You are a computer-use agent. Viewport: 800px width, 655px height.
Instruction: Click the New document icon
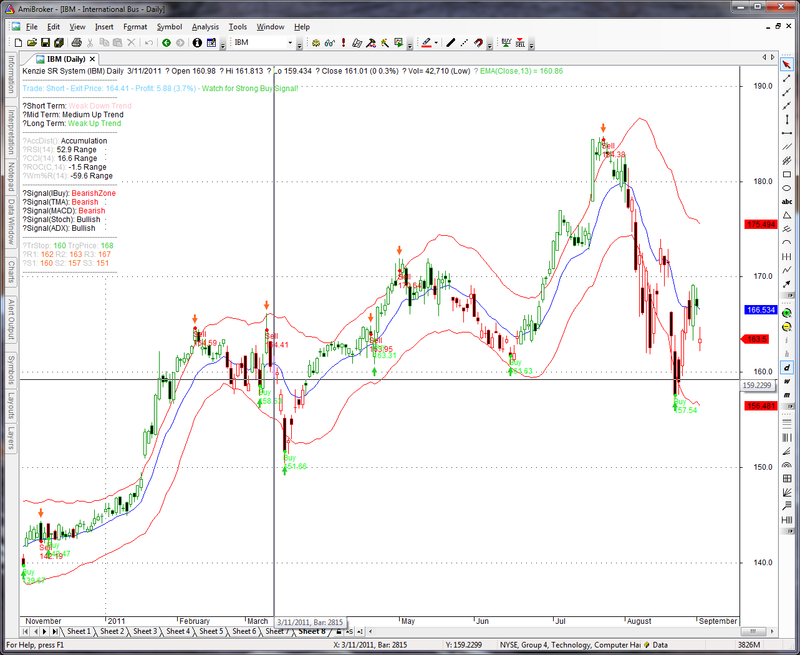[18, 43]
